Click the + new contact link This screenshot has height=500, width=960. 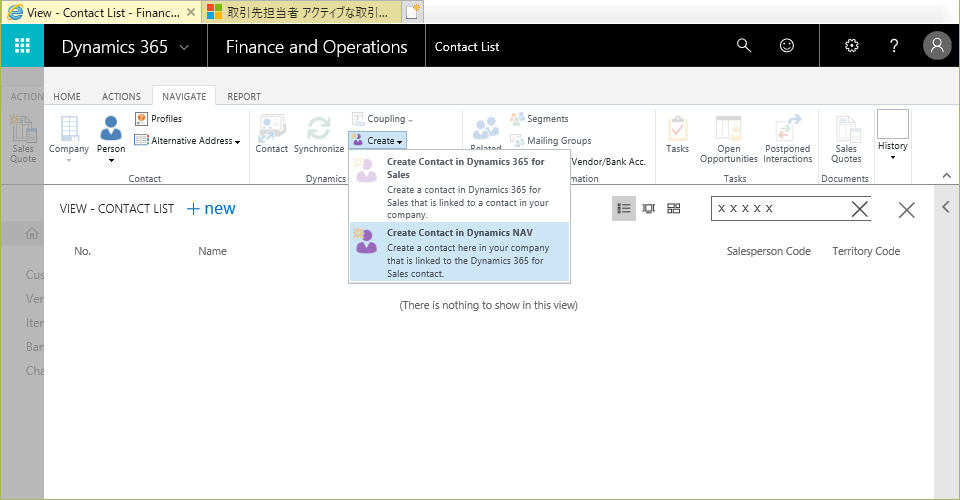click(211, 209)
